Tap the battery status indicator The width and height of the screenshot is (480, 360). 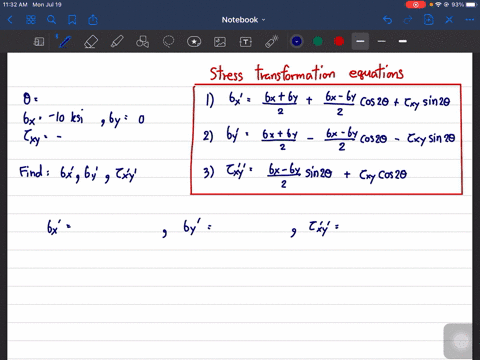click(x=472, y=5)
